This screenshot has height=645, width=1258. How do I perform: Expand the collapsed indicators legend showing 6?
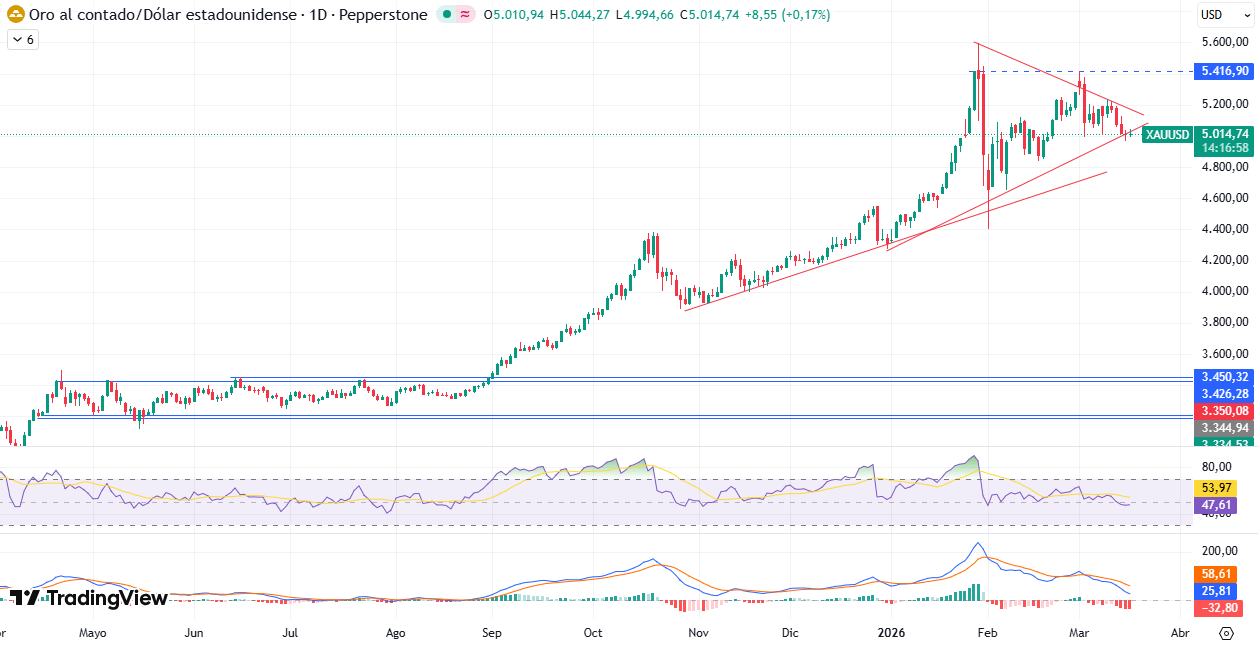(x=22, y=39)
